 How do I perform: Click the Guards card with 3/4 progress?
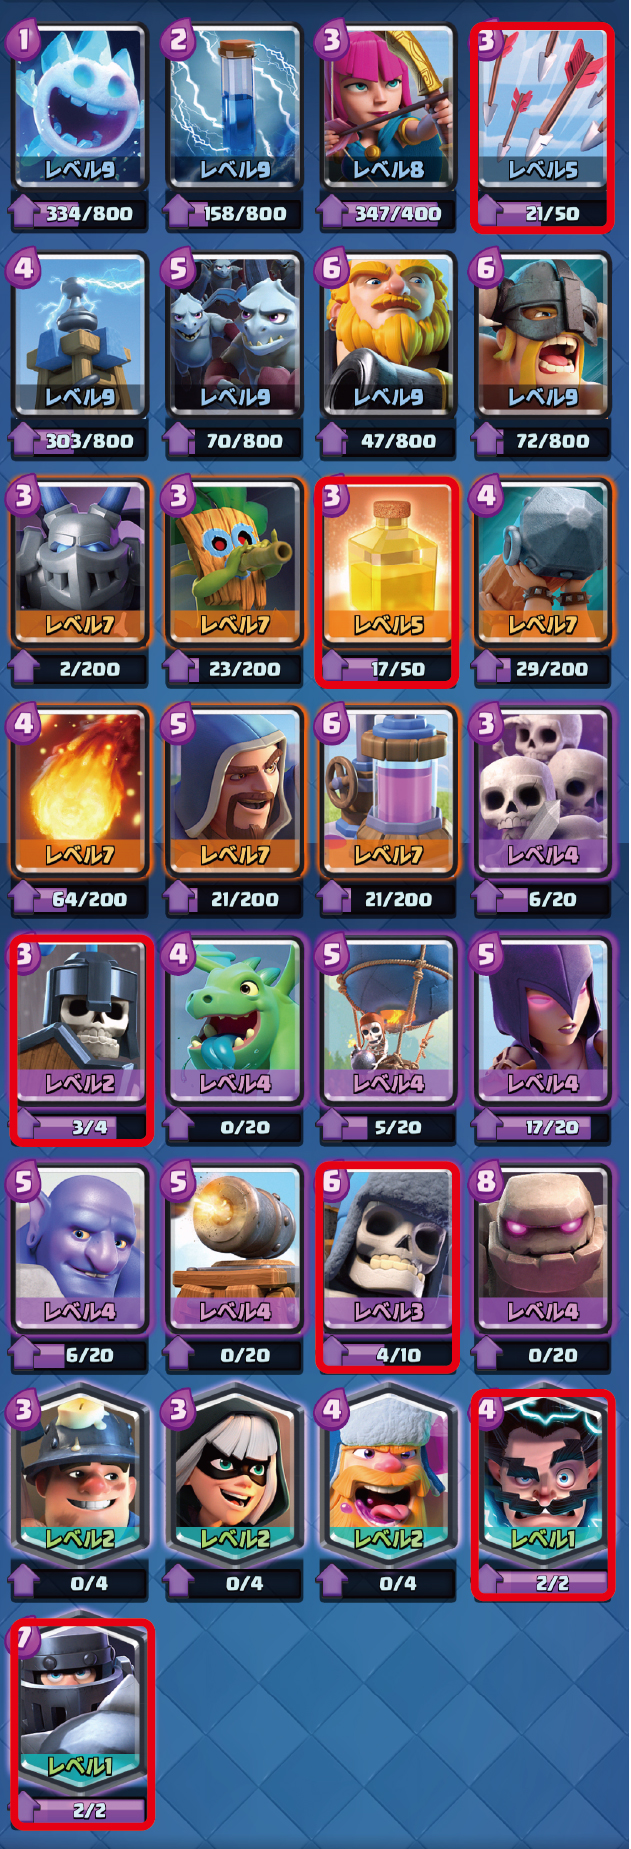point(80,1020)
